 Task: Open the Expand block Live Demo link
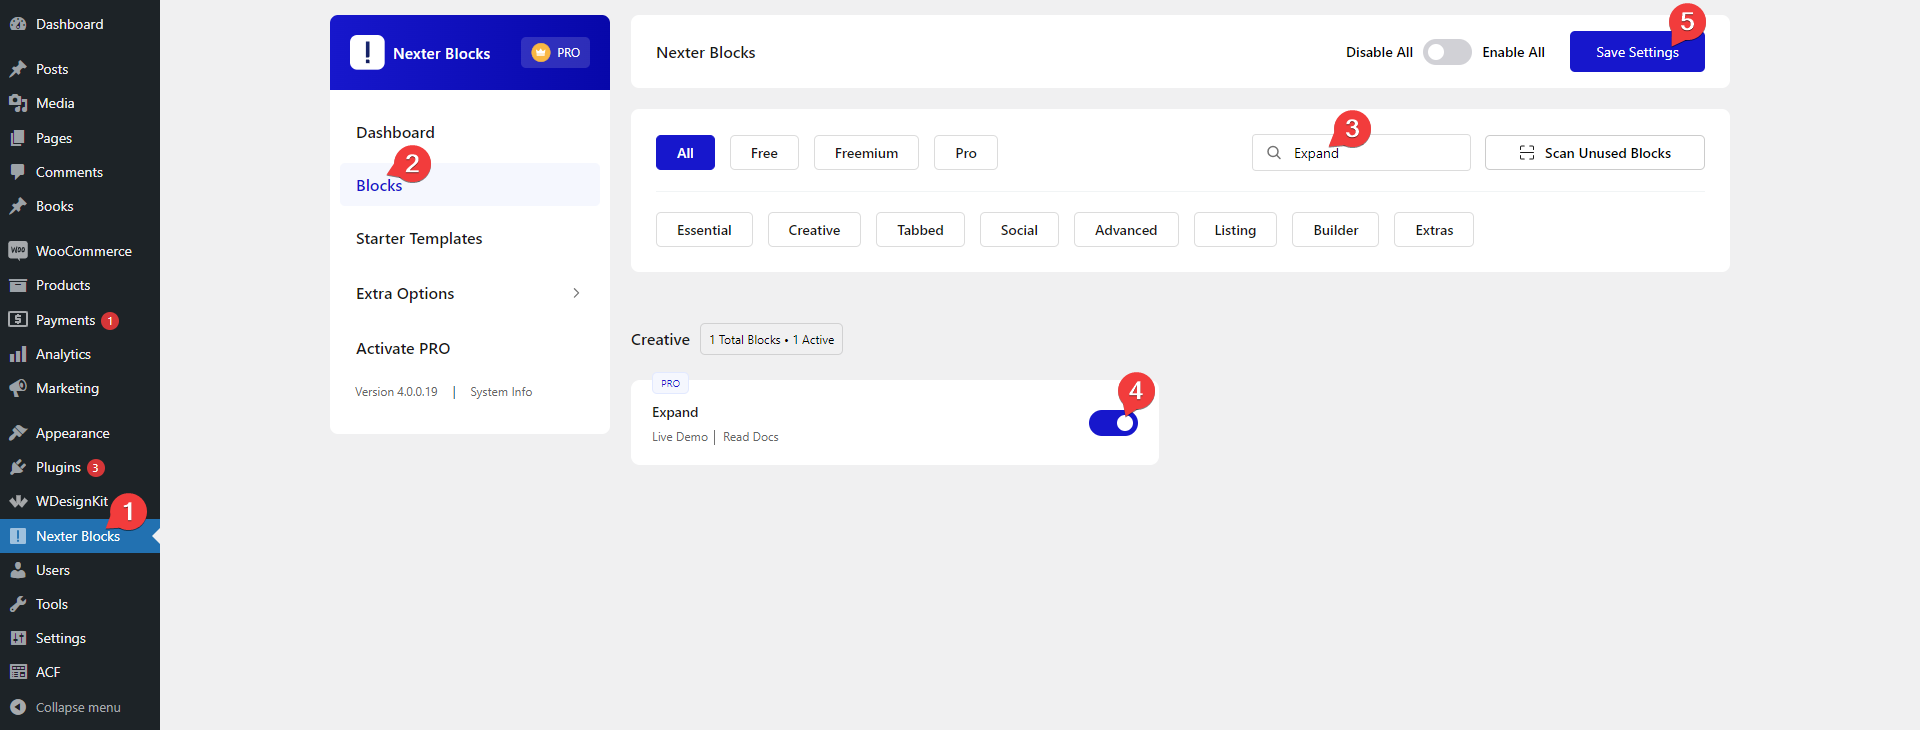pos(680,437)
